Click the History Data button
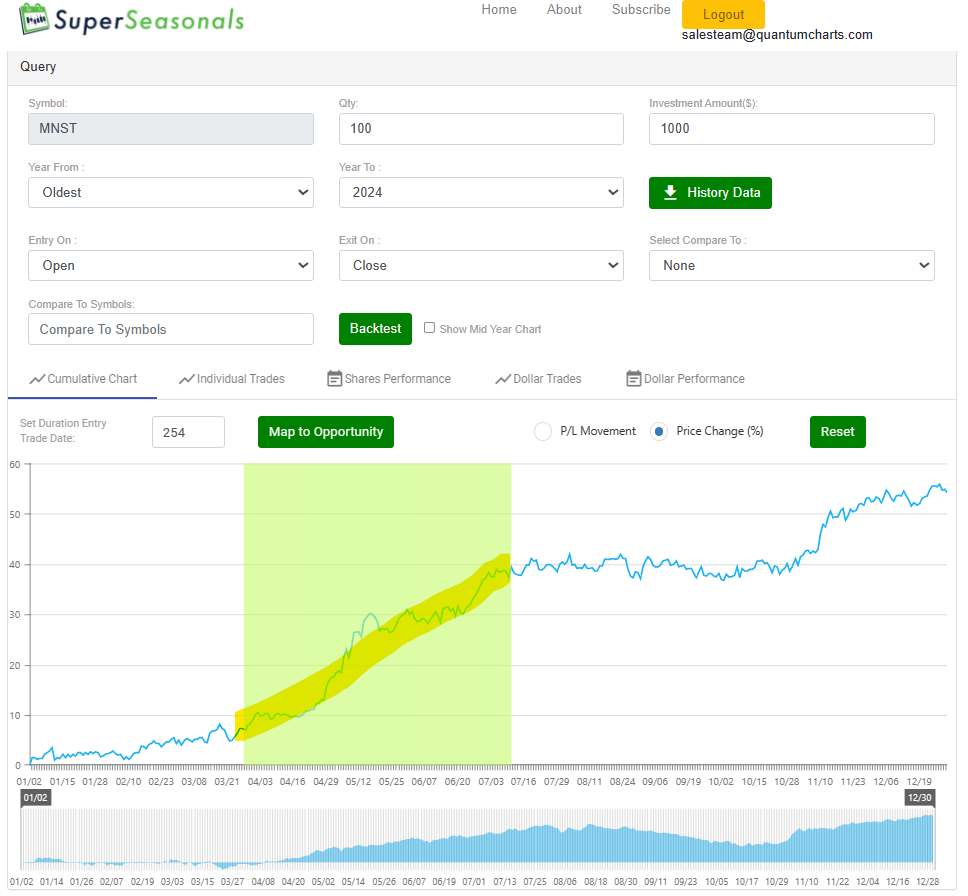Screen dimensions: 968x896 tap(710, 193)
